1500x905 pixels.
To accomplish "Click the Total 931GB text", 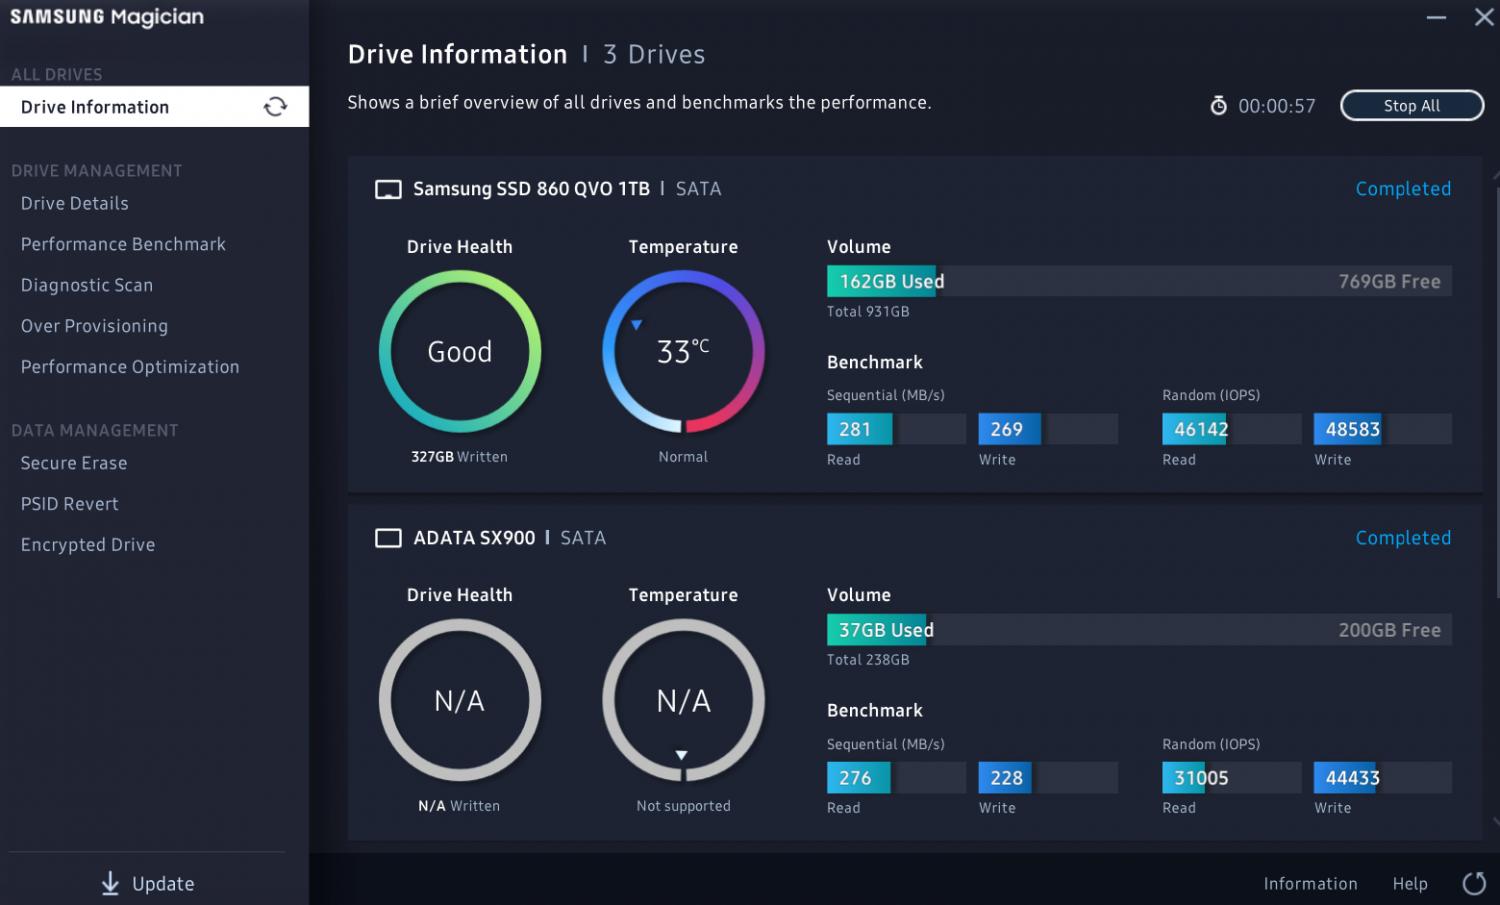I will (x=868, y=312).
